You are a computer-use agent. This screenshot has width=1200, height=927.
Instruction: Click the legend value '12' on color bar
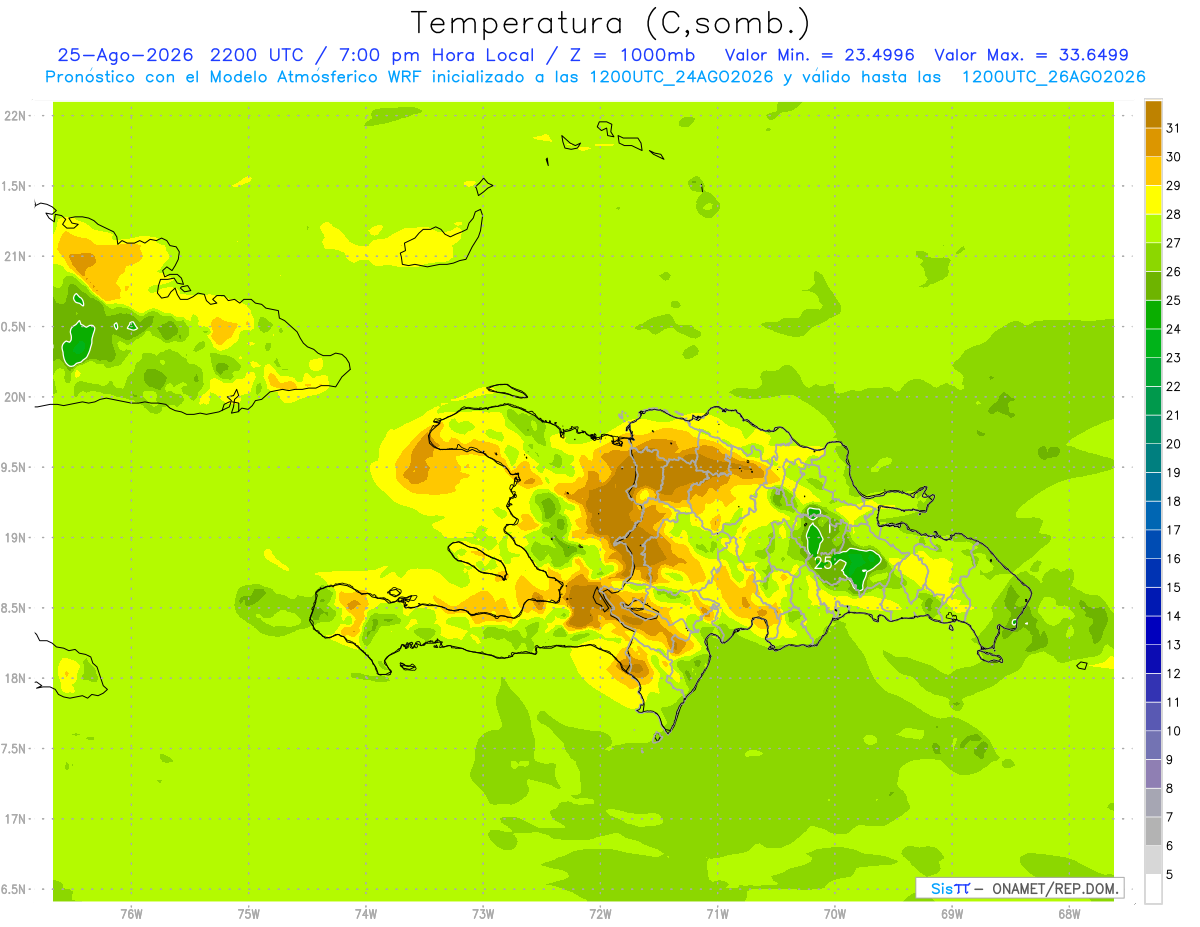coord(1173,674)
